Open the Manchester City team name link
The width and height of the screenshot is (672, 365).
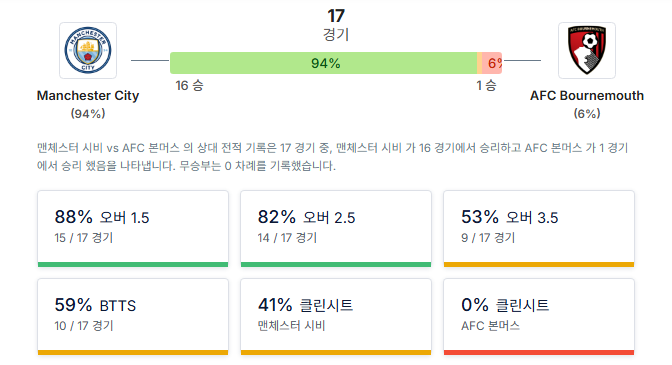coord(88,96)
